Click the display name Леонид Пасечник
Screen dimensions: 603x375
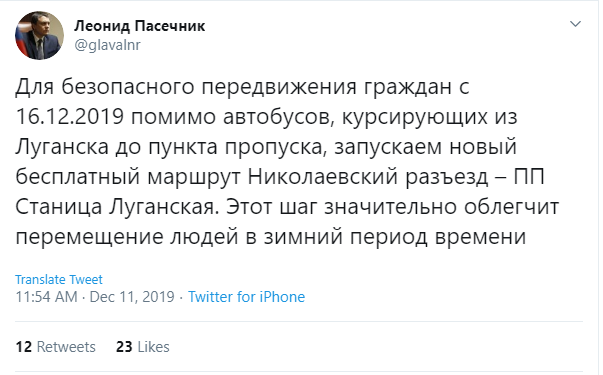(140, 26)
